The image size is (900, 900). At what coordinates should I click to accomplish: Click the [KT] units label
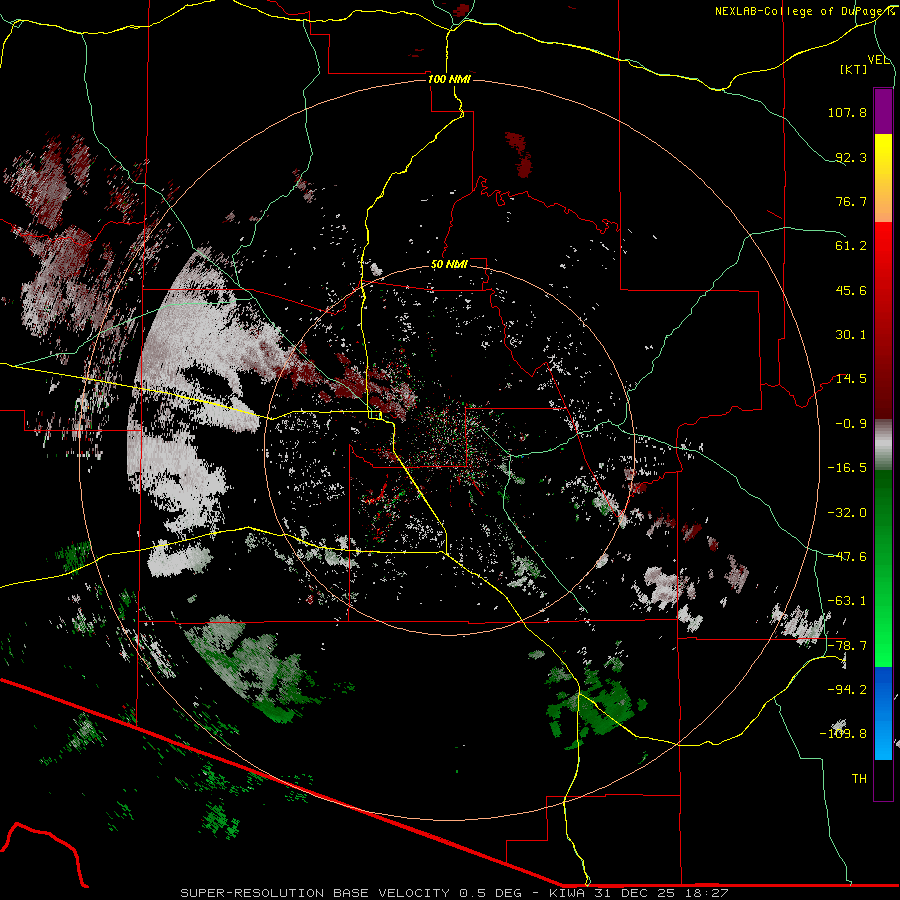(854, 69)
